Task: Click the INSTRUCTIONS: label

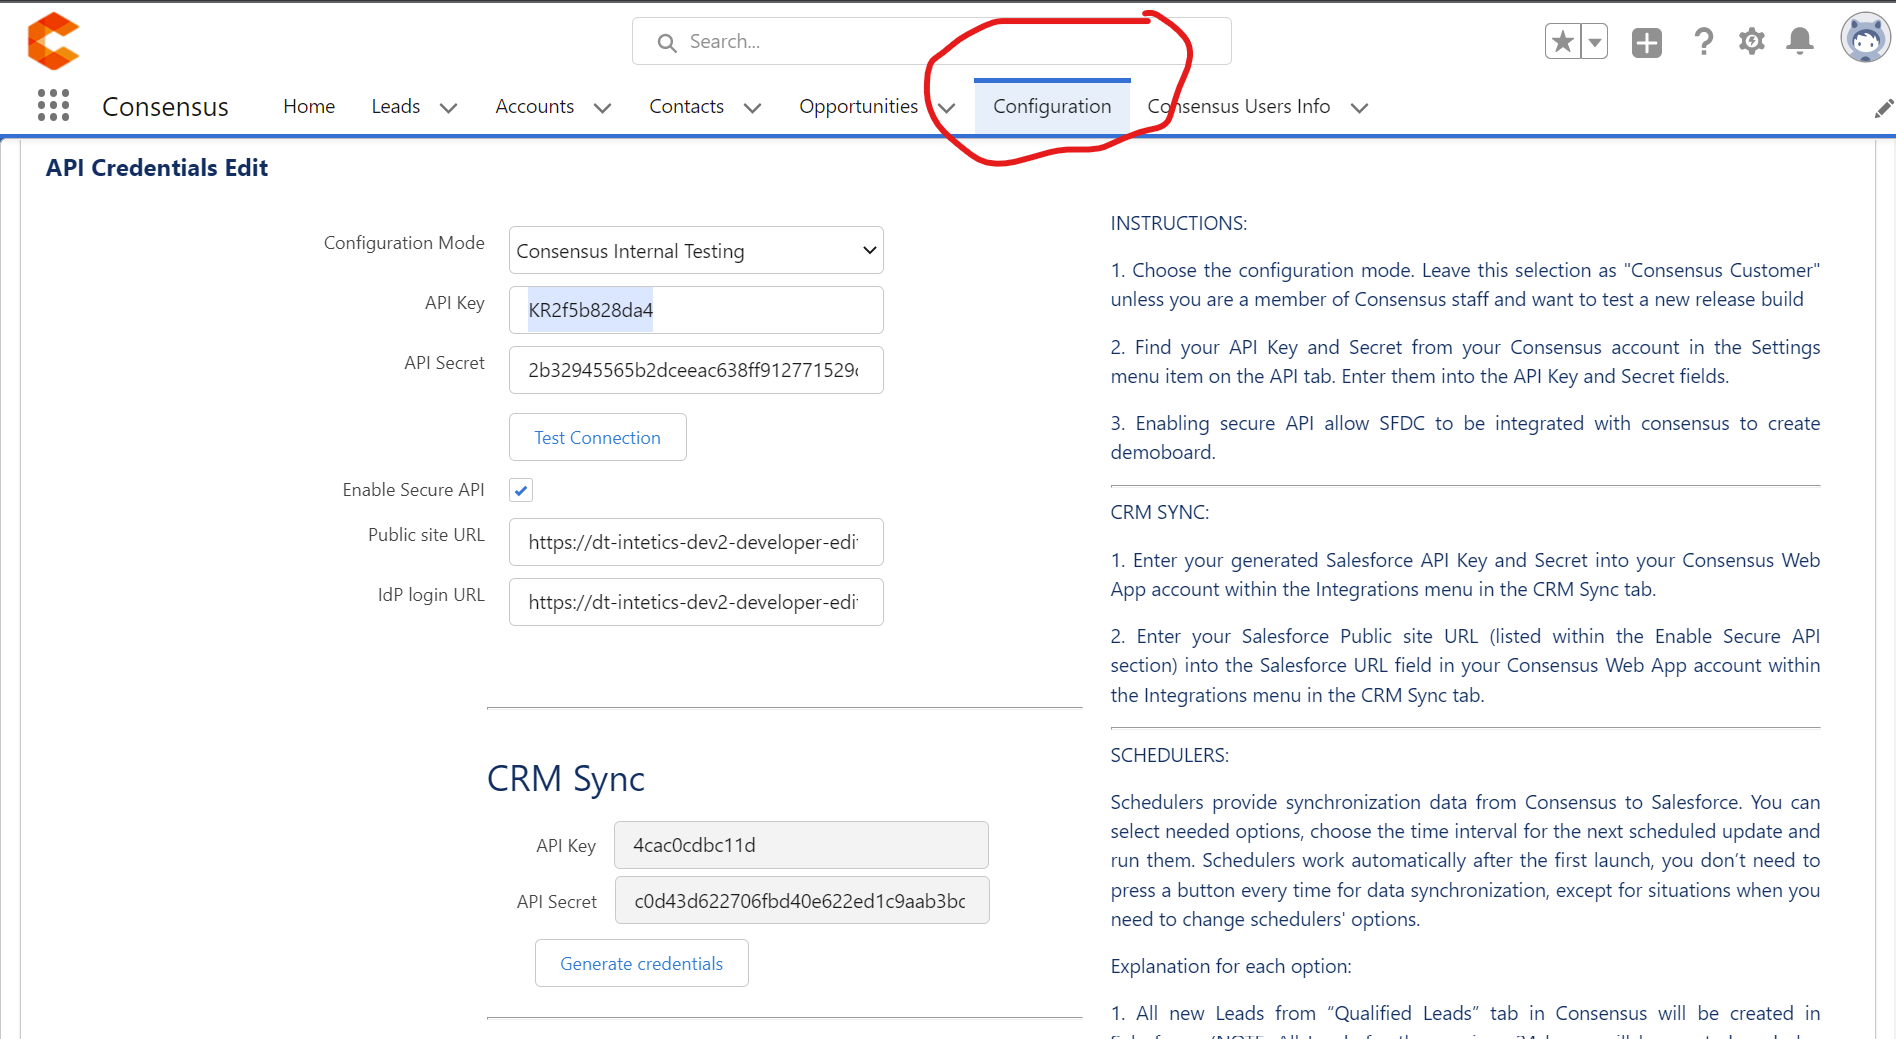Action: coord(1179,223)
